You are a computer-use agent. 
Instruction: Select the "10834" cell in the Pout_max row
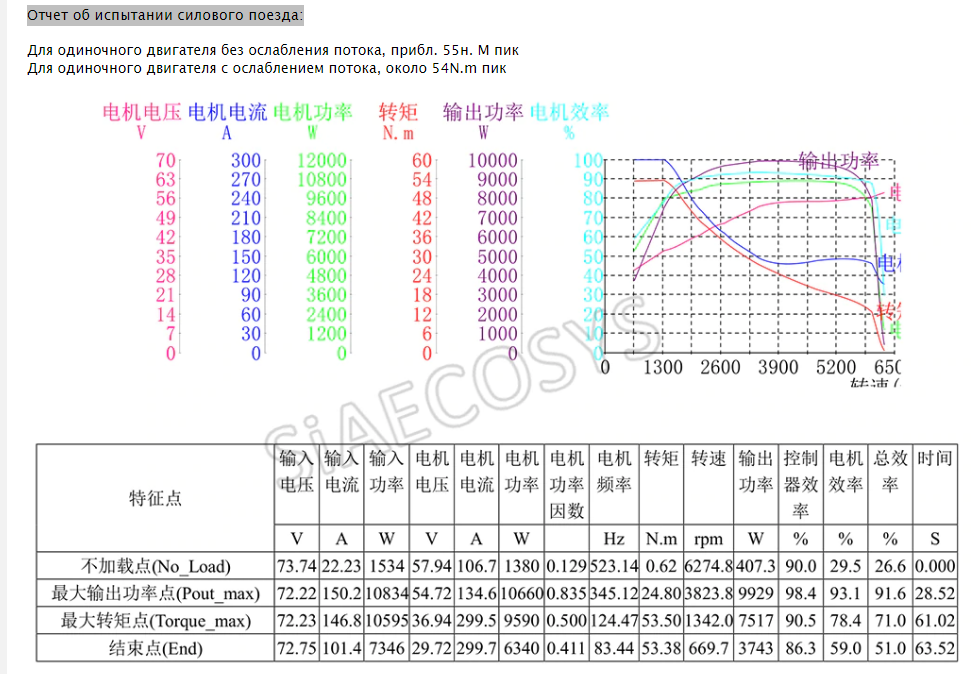[386, 593]
